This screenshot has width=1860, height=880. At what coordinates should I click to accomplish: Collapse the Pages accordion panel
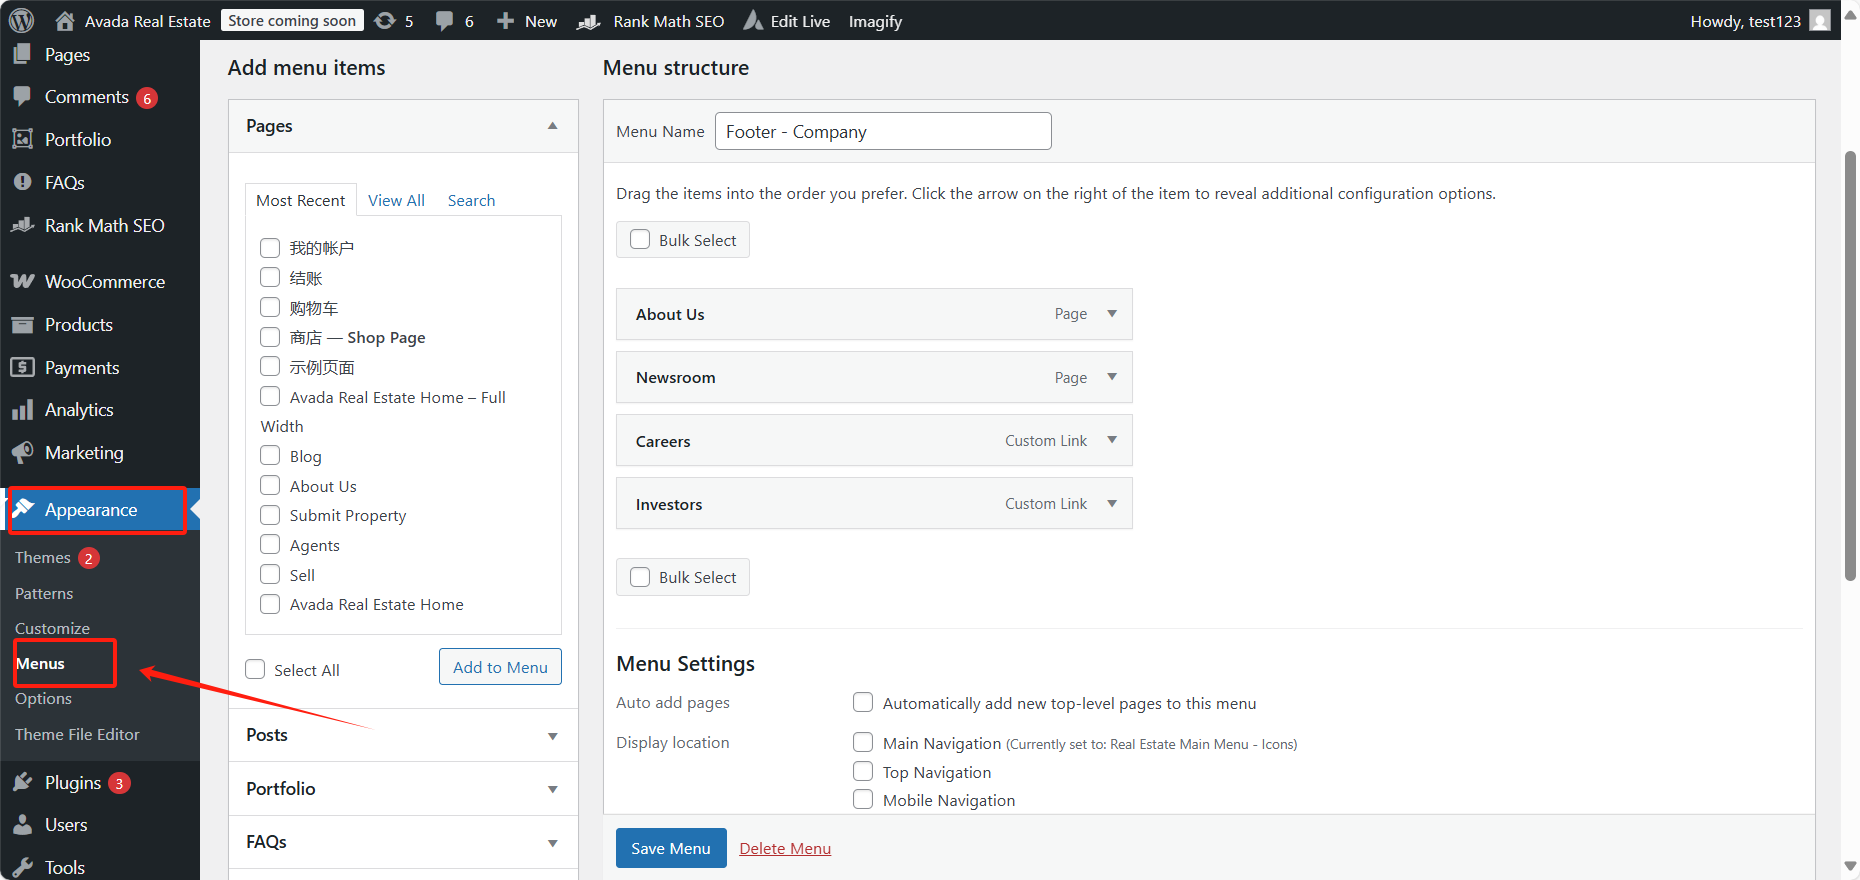552,126
